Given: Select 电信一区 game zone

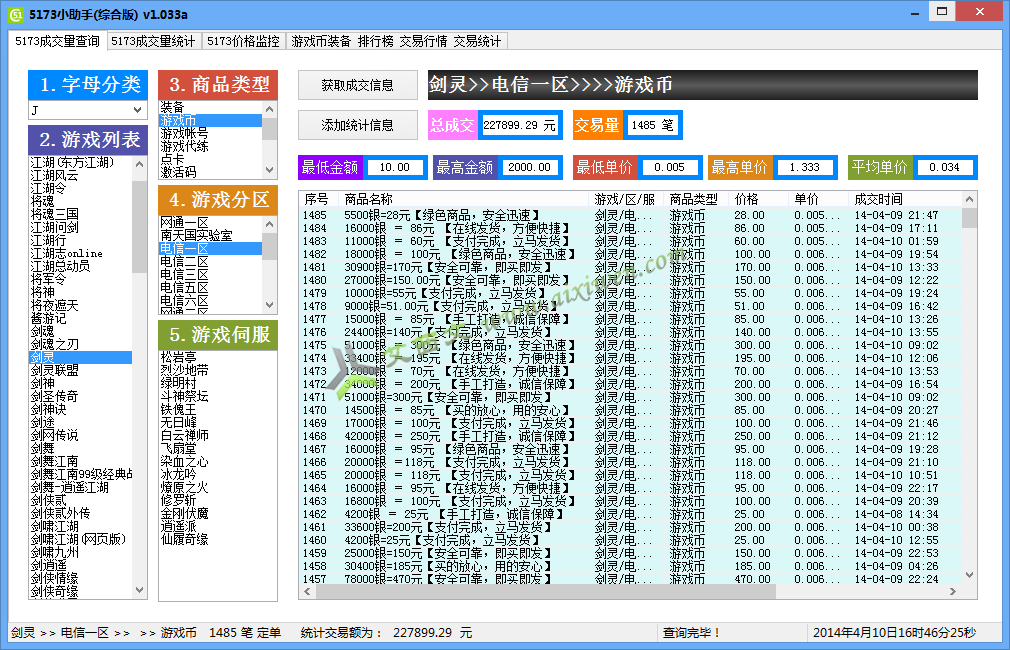Looking at the screenshot, I should coord(211,249).
